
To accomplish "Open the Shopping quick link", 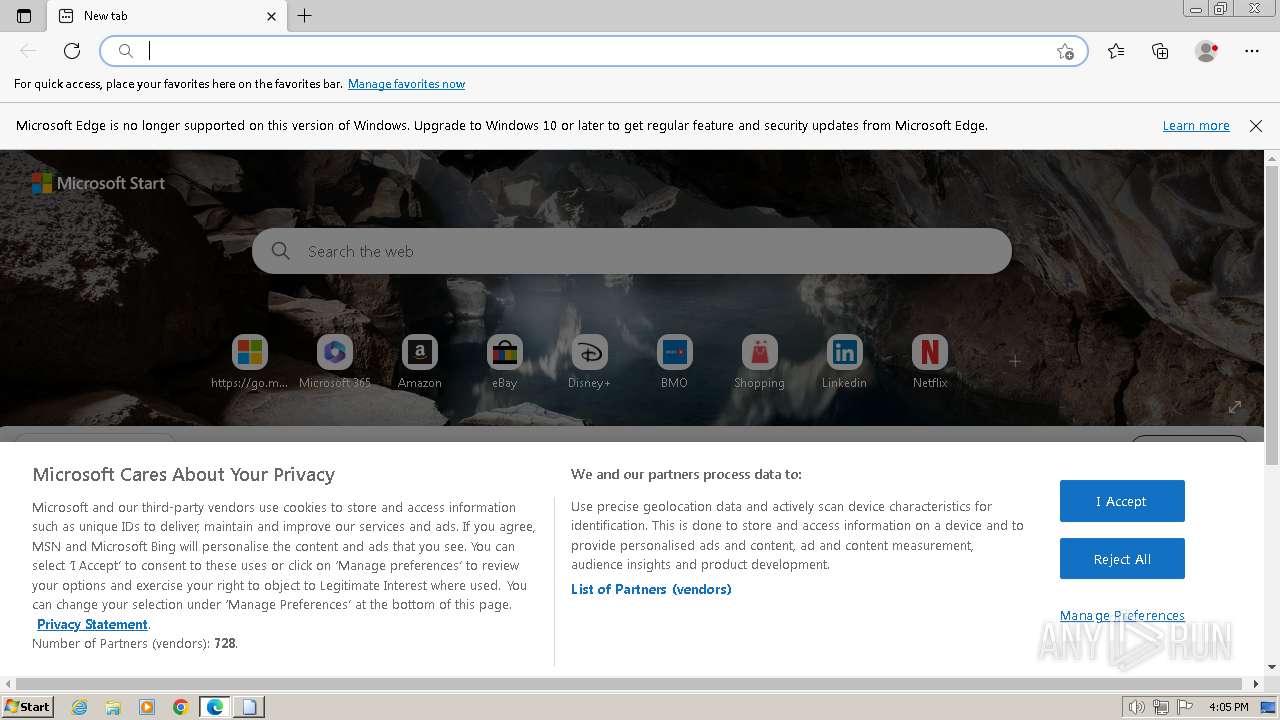I will click(759, 362).
